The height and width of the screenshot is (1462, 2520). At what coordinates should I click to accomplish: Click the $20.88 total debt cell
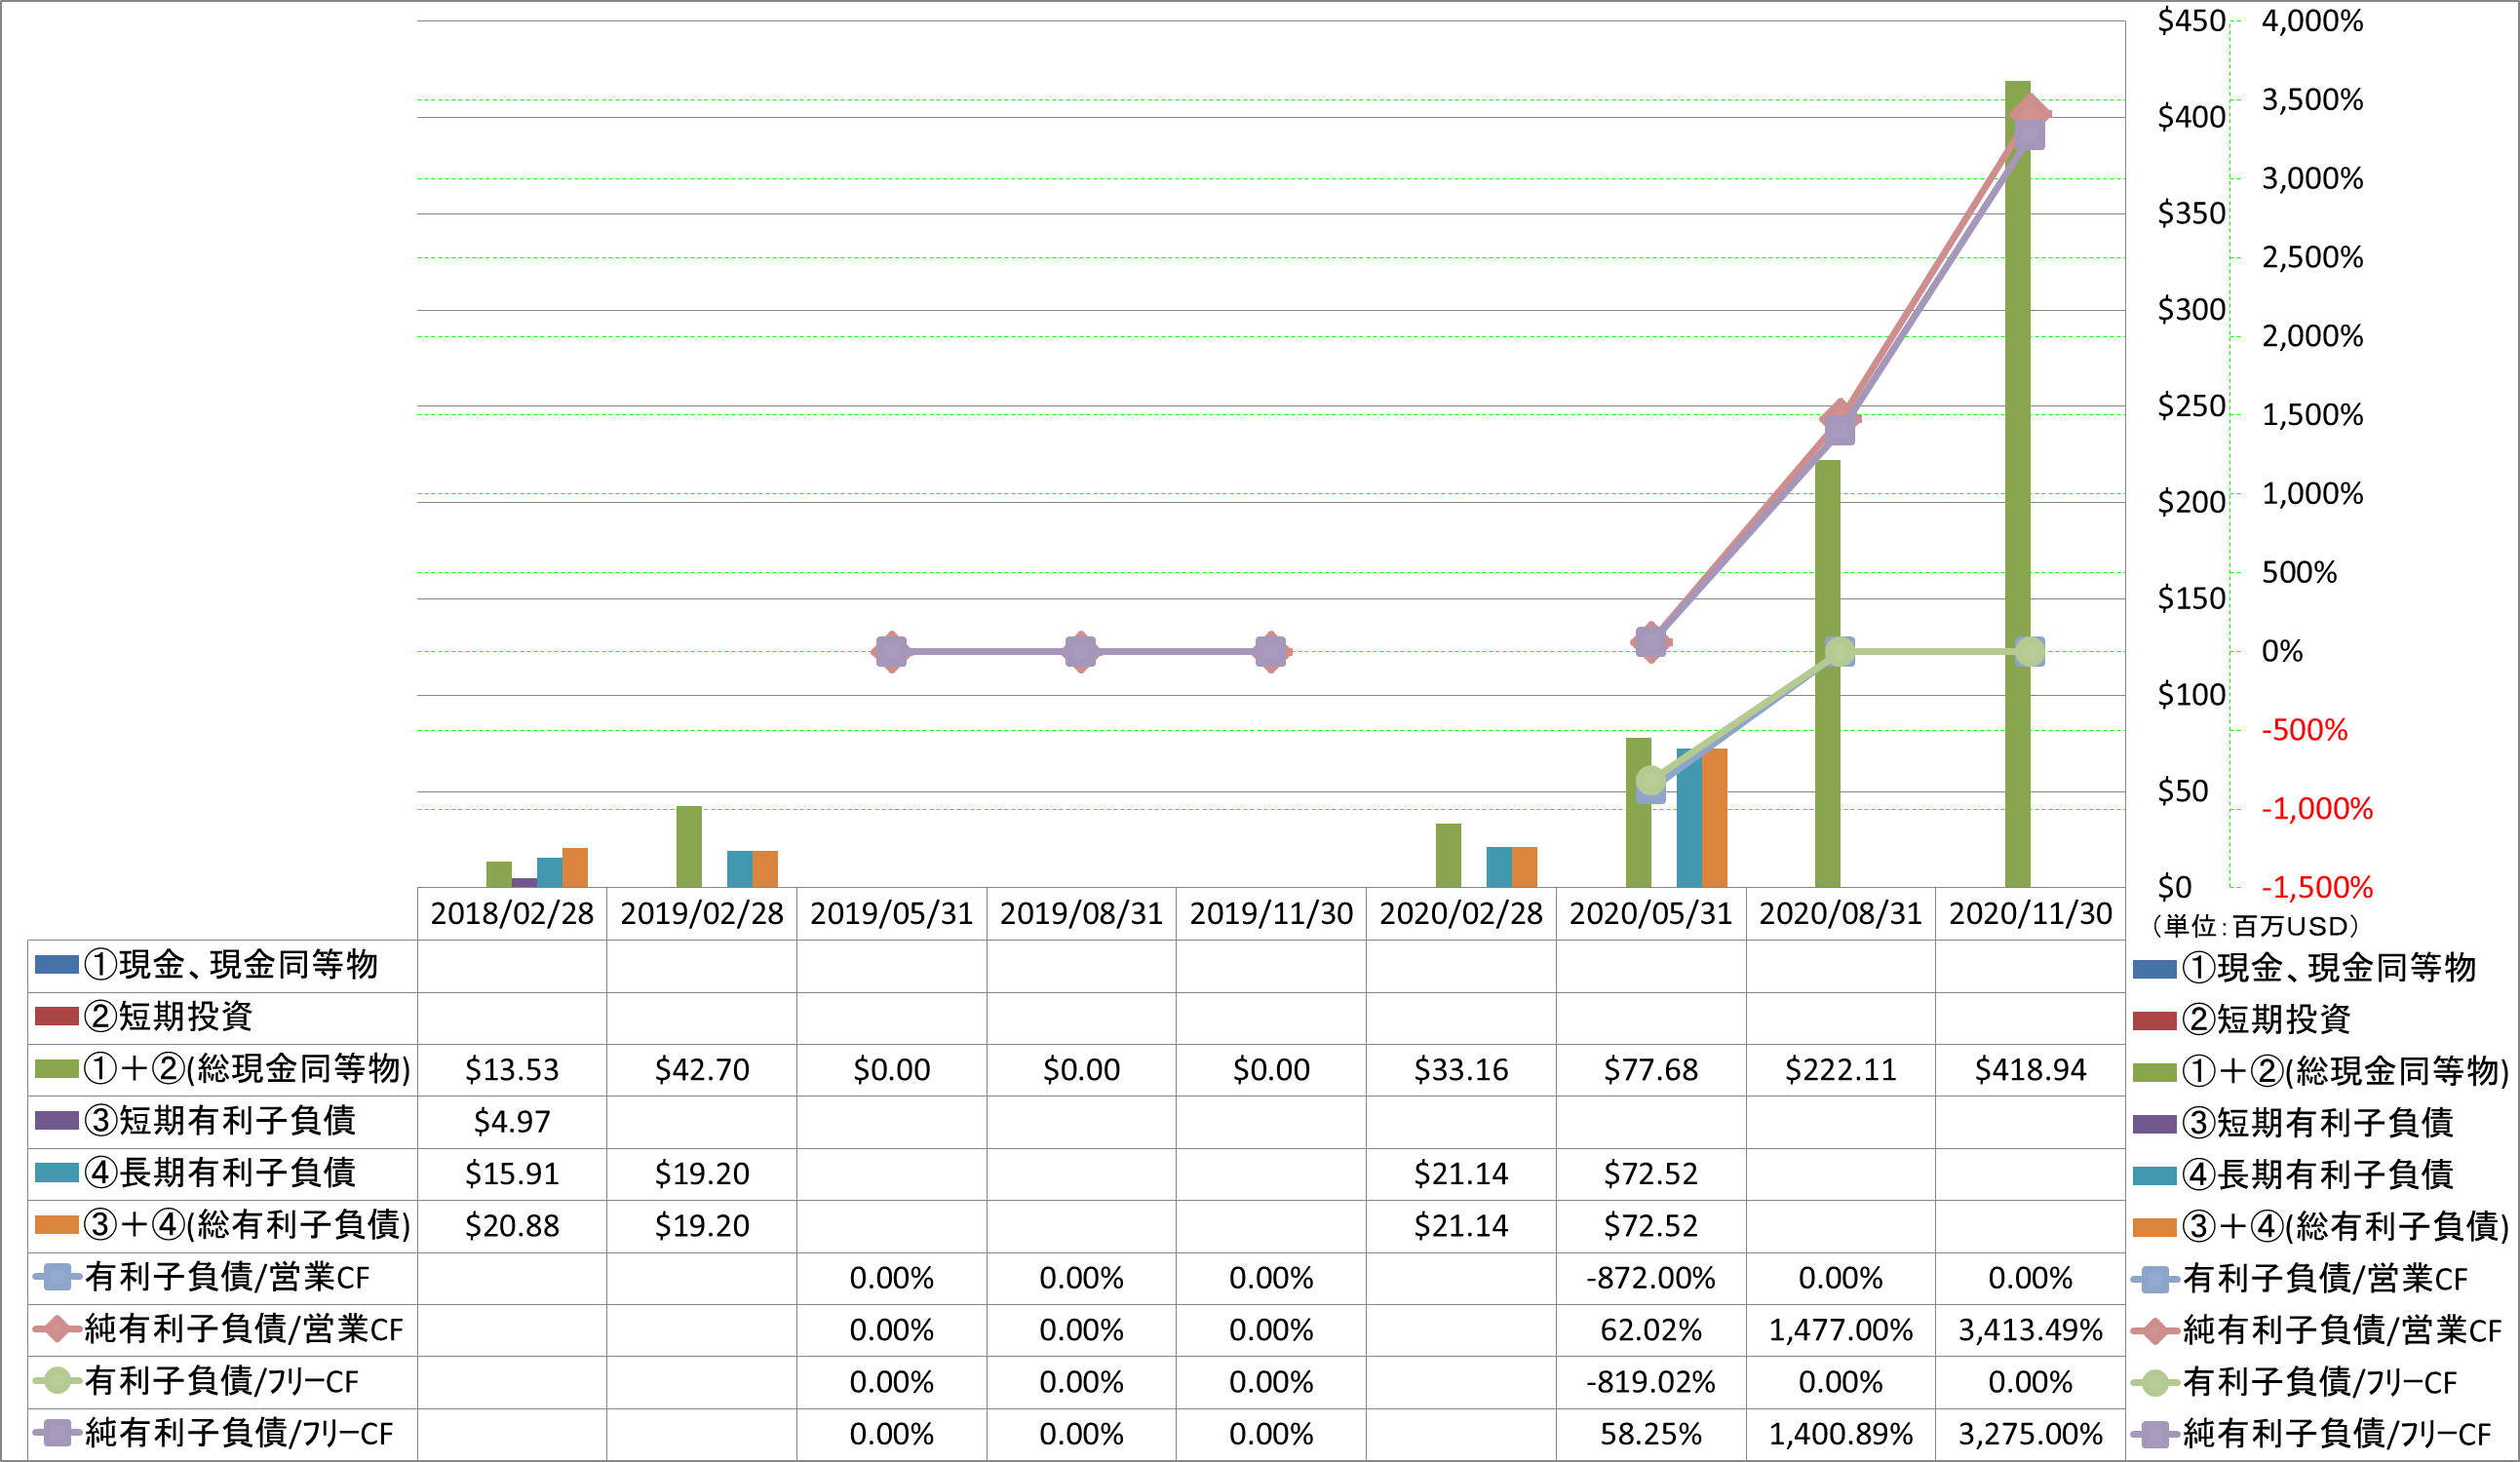click(511, 1226)
